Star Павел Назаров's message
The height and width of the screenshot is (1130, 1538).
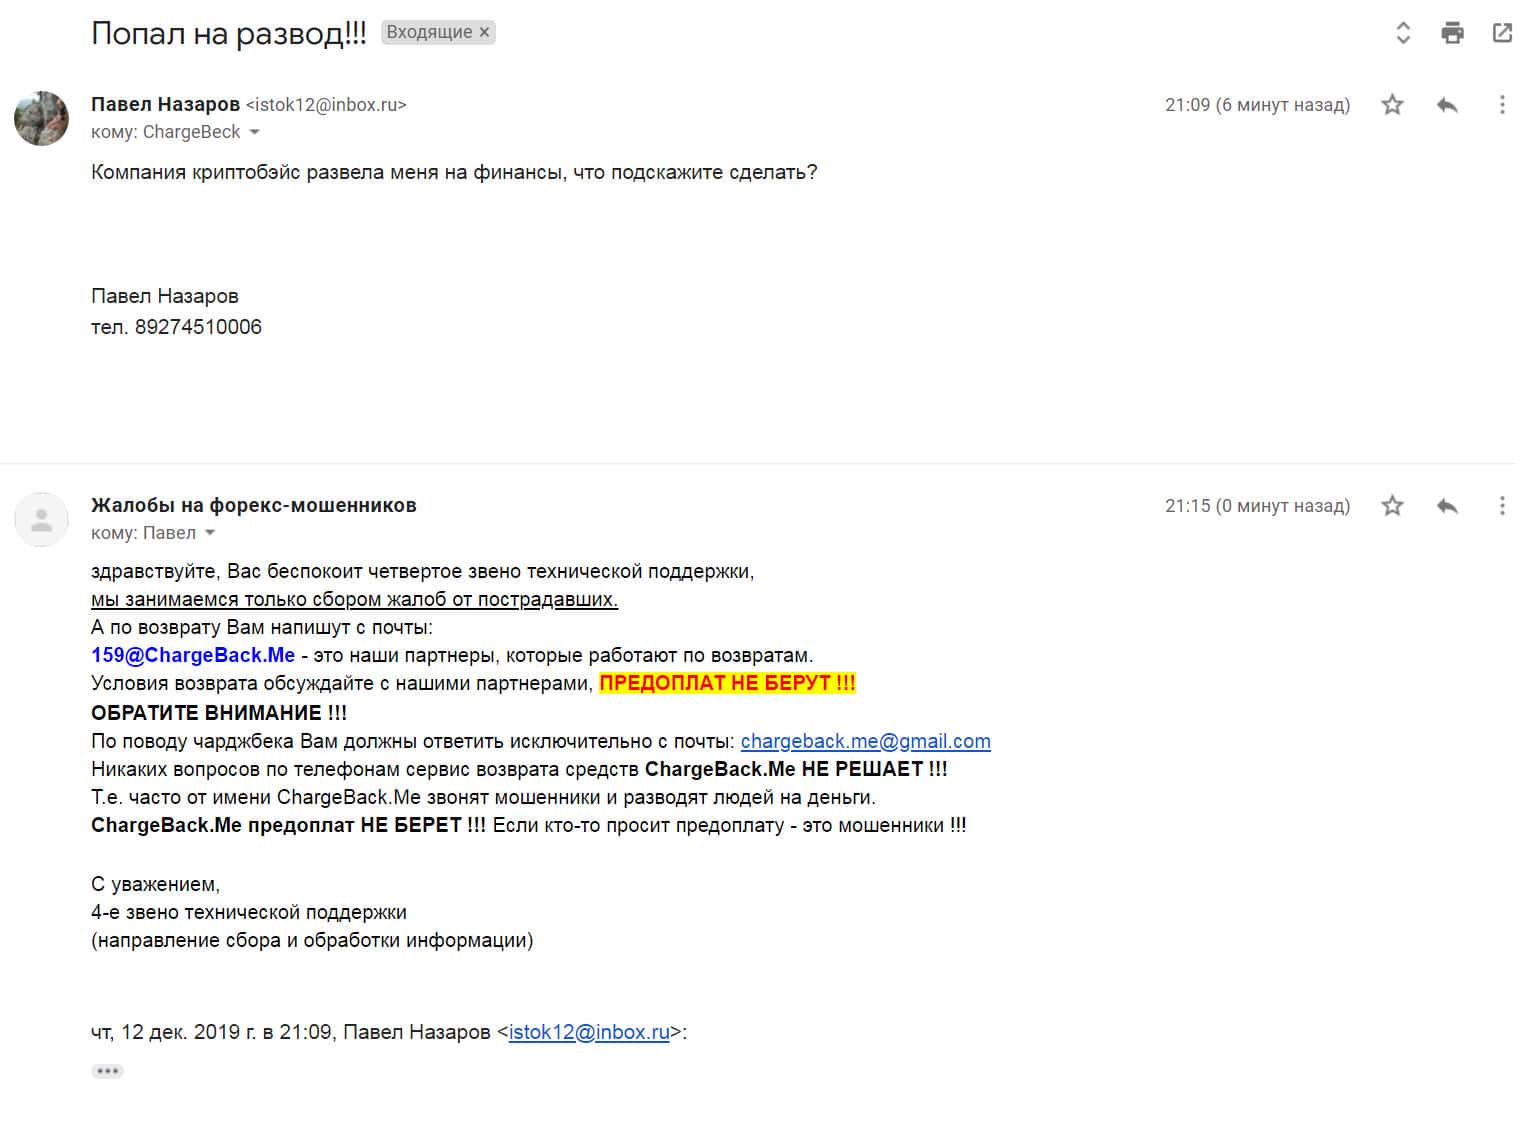point(1392,105)
